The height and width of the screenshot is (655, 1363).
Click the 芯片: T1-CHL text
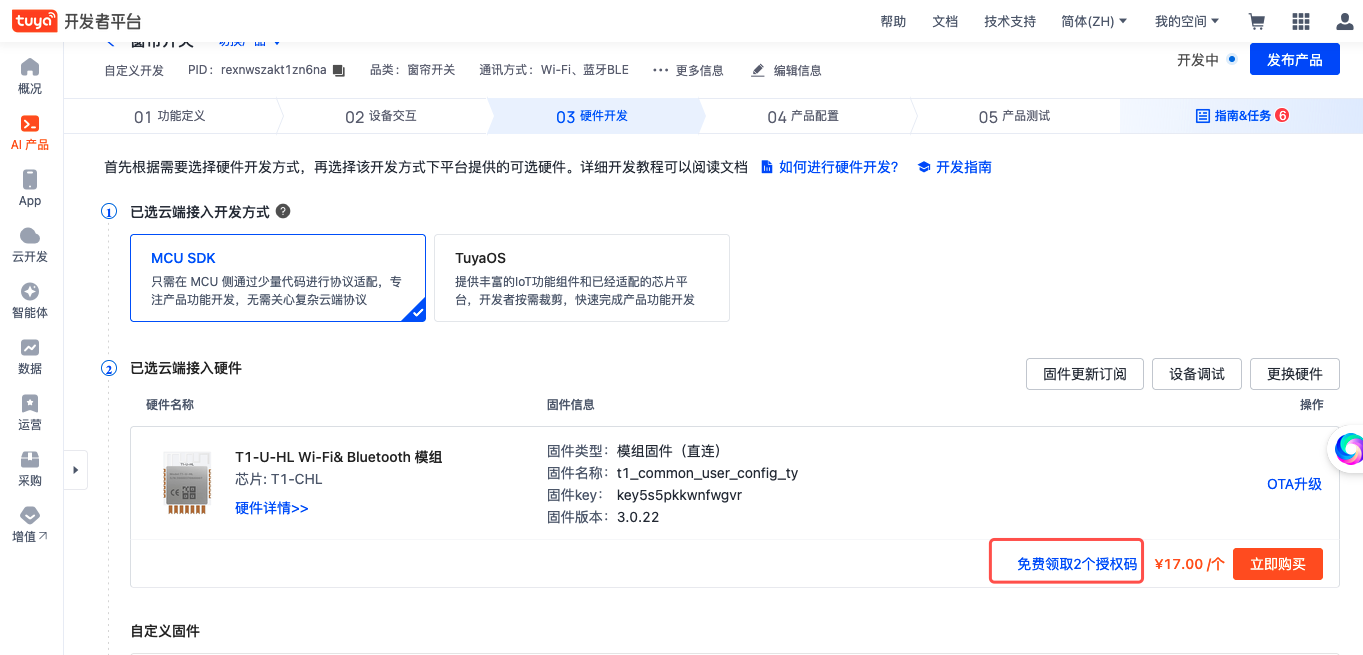(x=279, y=479)
